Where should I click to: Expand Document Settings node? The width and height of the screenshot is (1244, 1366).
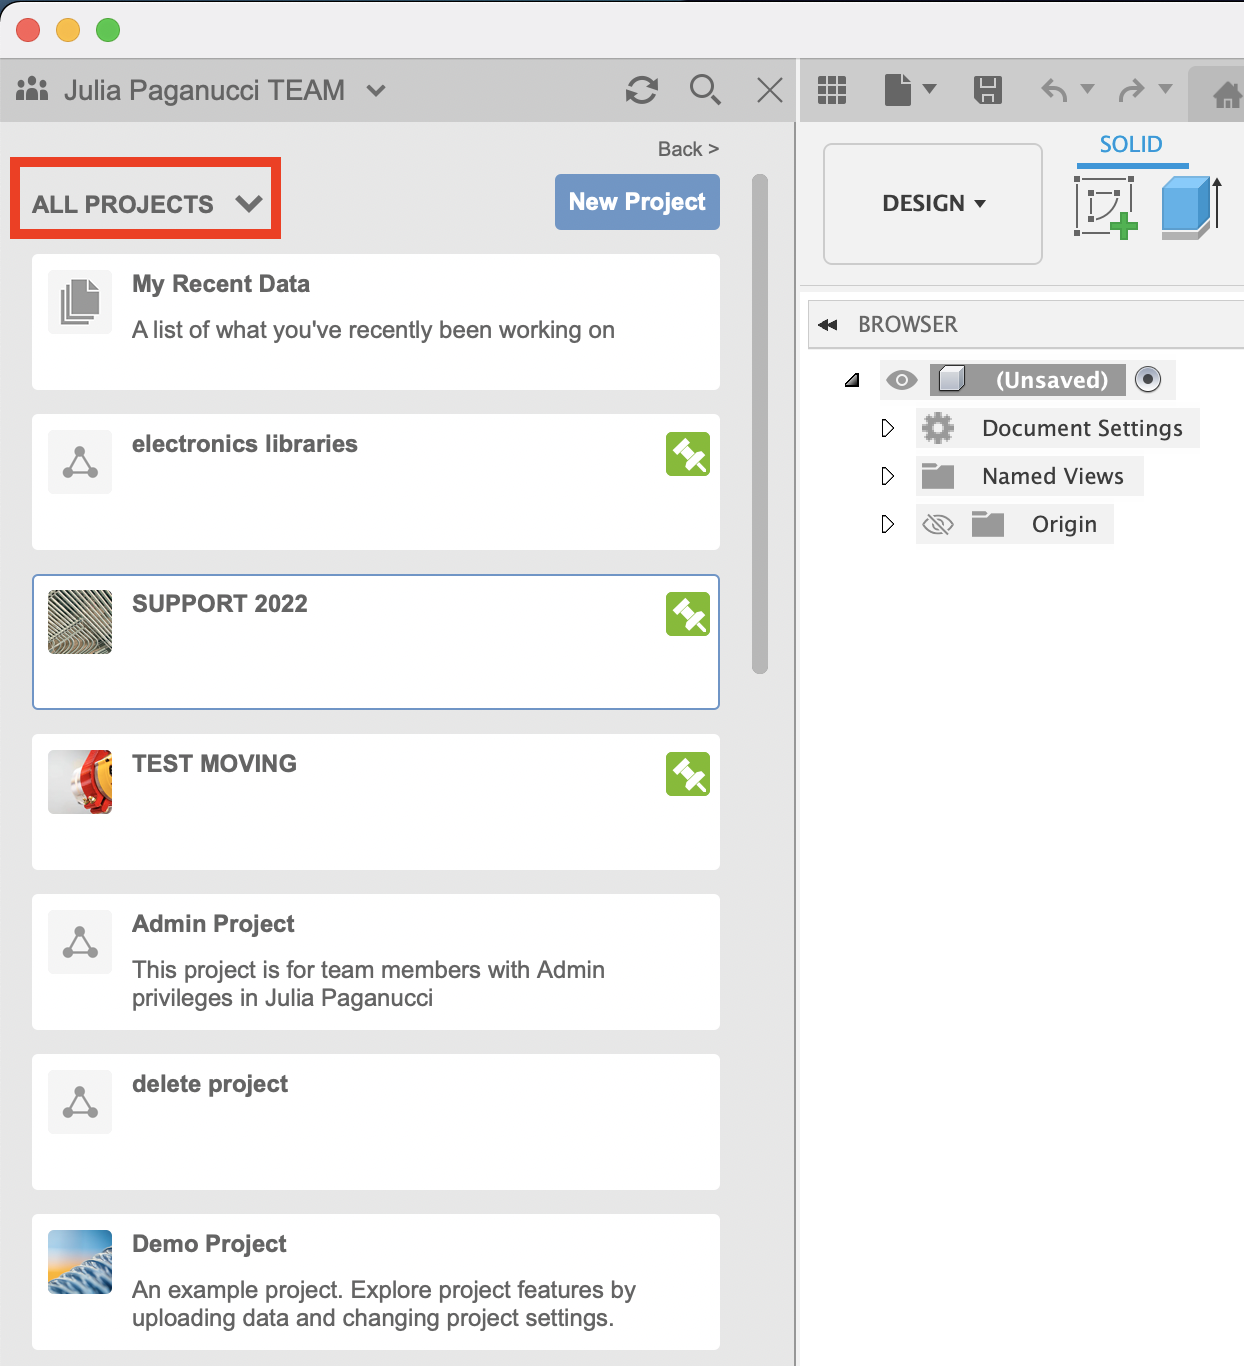coord(887,428)
